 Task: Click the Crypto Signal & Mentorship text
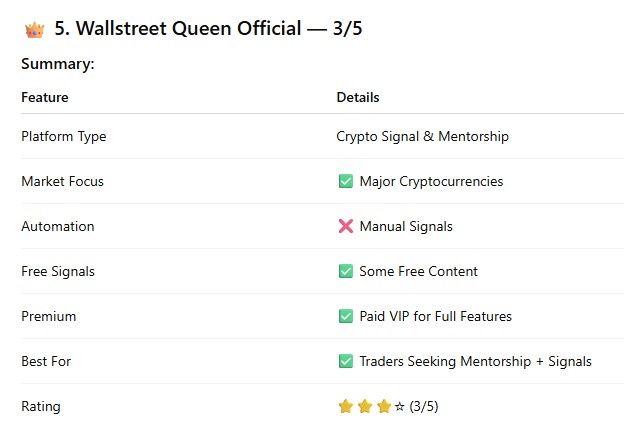pos(422,137)
